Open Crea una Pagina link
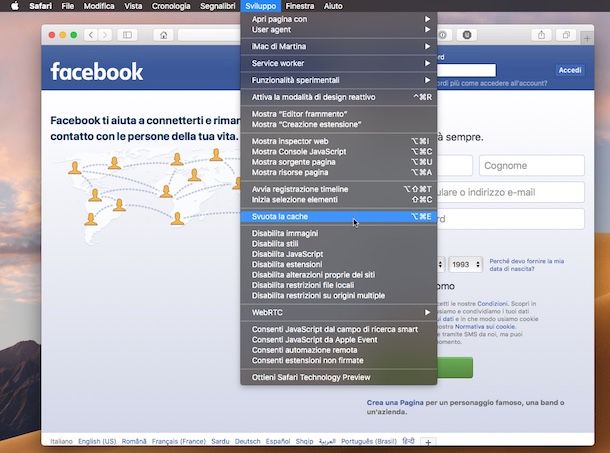The image size is (610, 453). click(395, 403)
